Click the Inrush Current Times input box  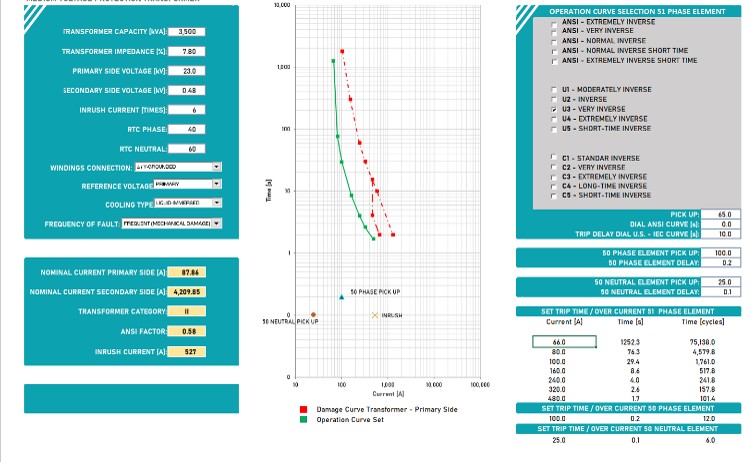(187, 109)
